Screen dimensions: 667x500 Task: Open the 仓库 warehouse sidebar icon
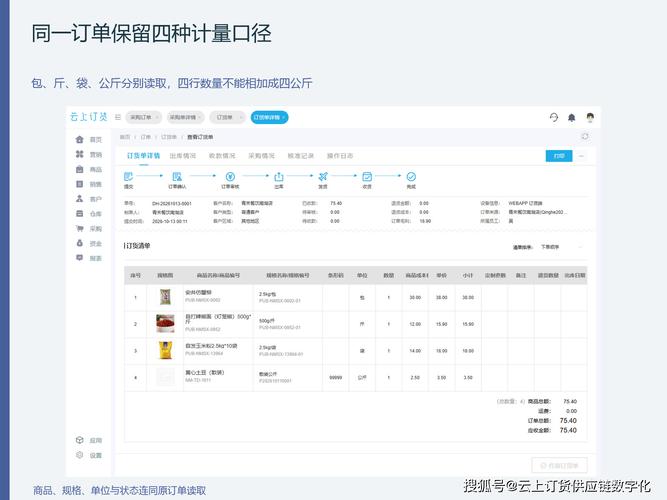tap(80, 214)
